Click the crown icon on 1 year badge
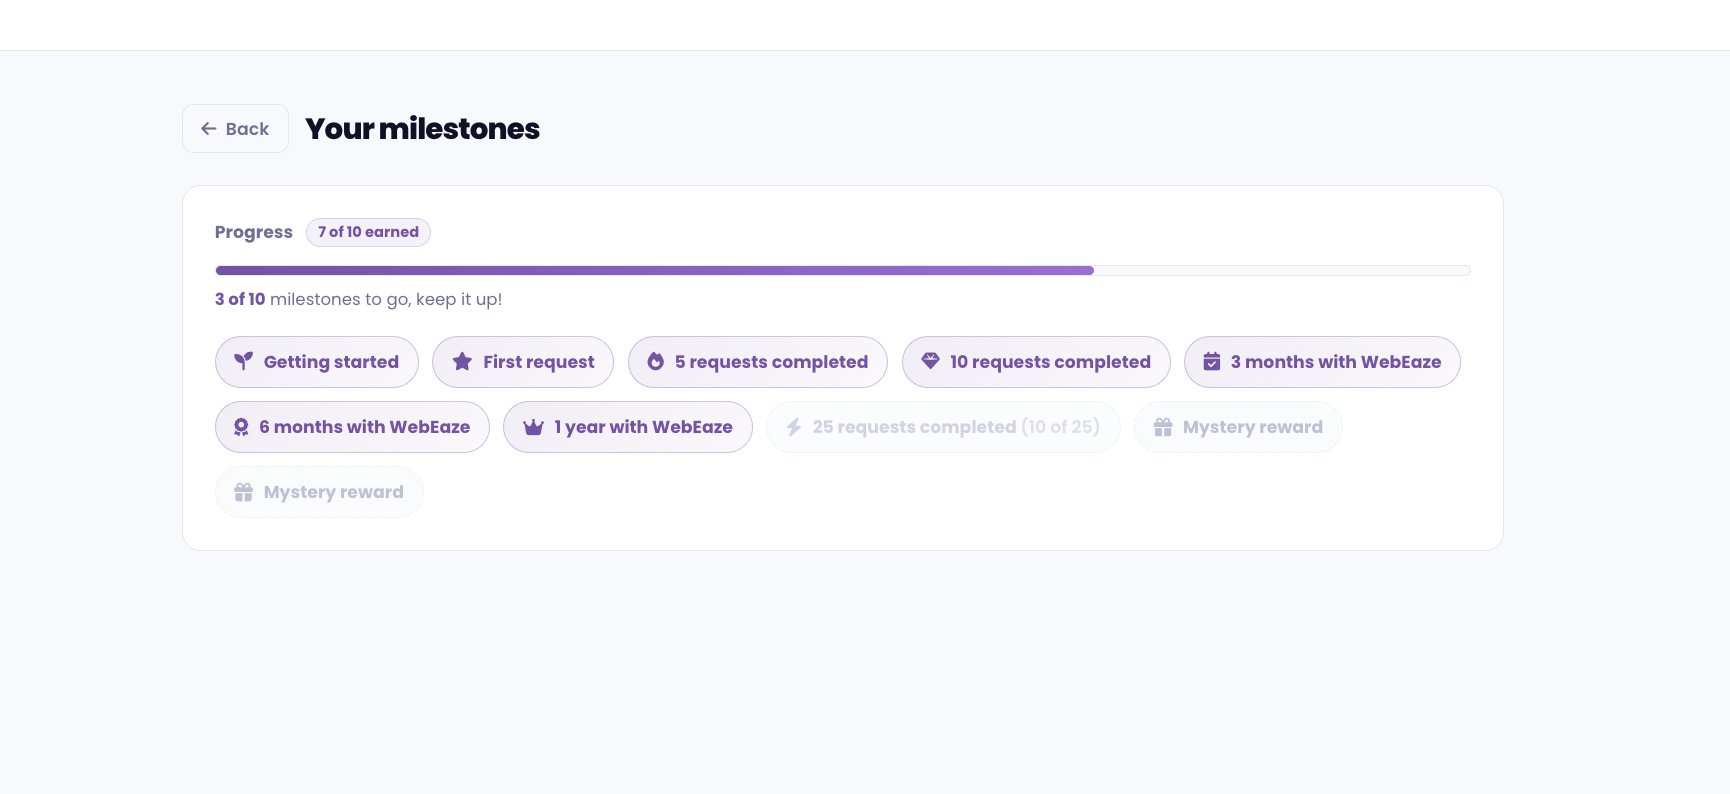 click(x=533, y=427)
